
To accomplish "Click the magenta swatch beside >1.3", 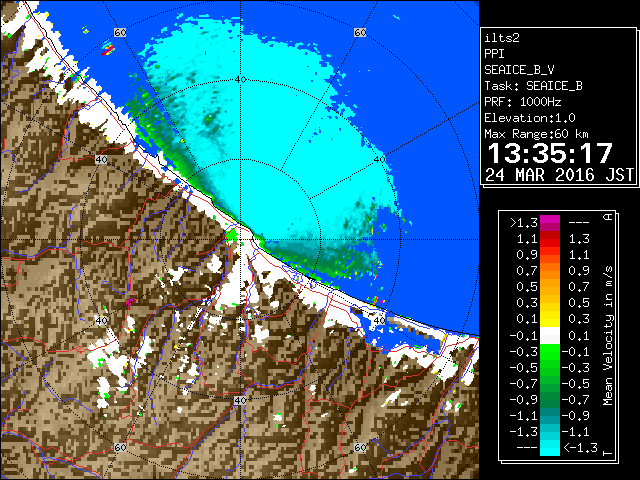I will 549,223.
